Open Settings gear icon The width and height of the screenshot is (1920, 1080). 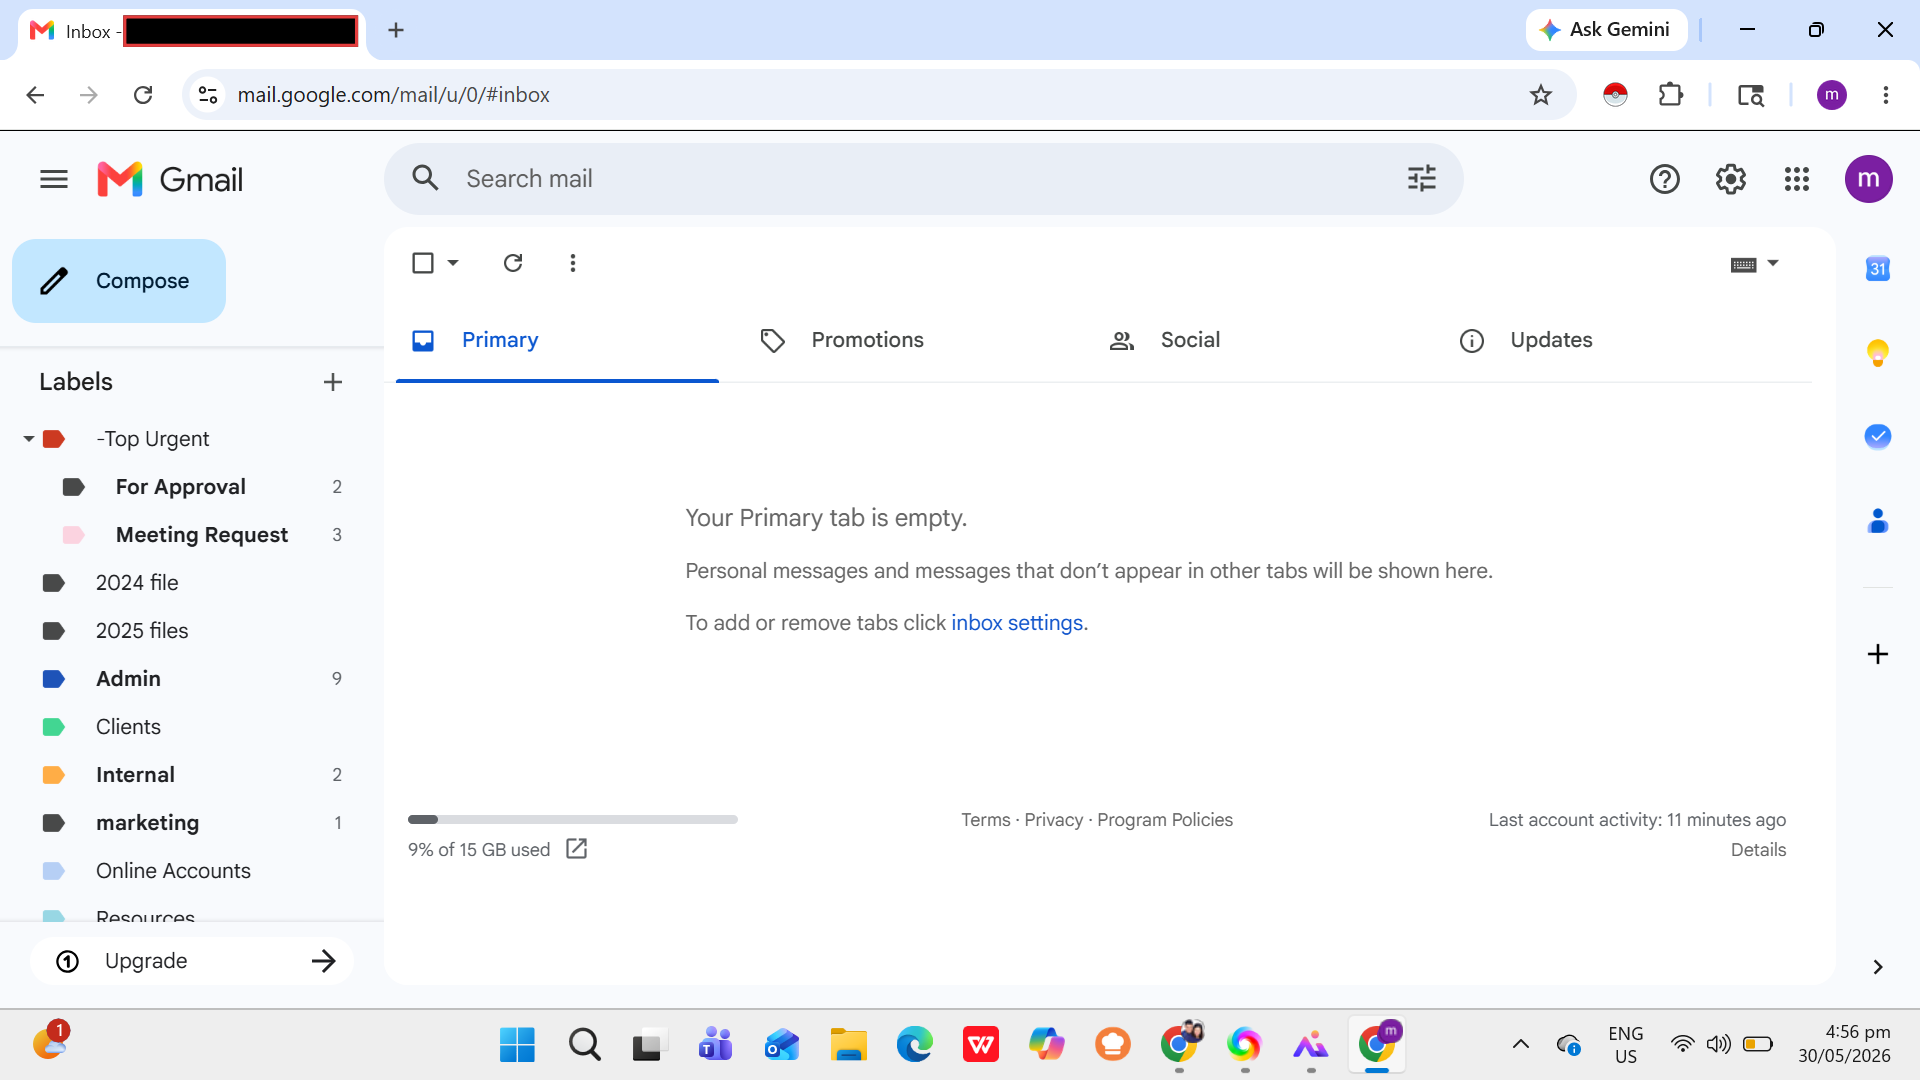pyautogui.click(x=1731, y=179)
